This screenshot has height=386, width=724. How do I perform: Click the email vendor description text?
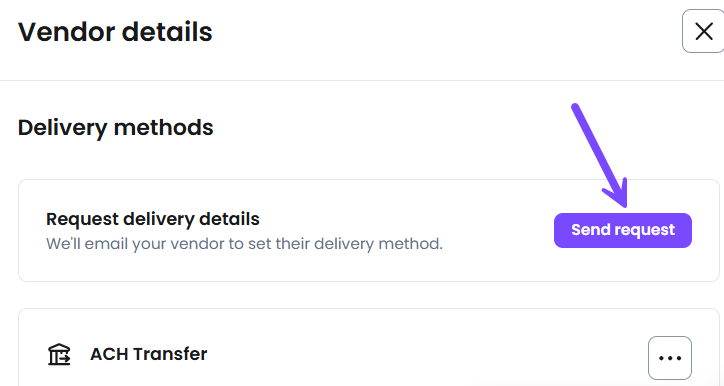coord(244,243)
